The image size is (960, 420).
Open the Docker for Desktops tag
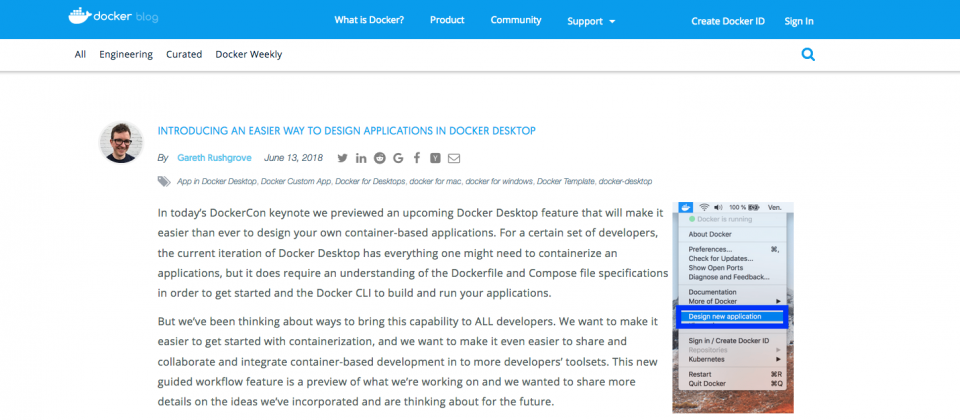click(370, 181)
